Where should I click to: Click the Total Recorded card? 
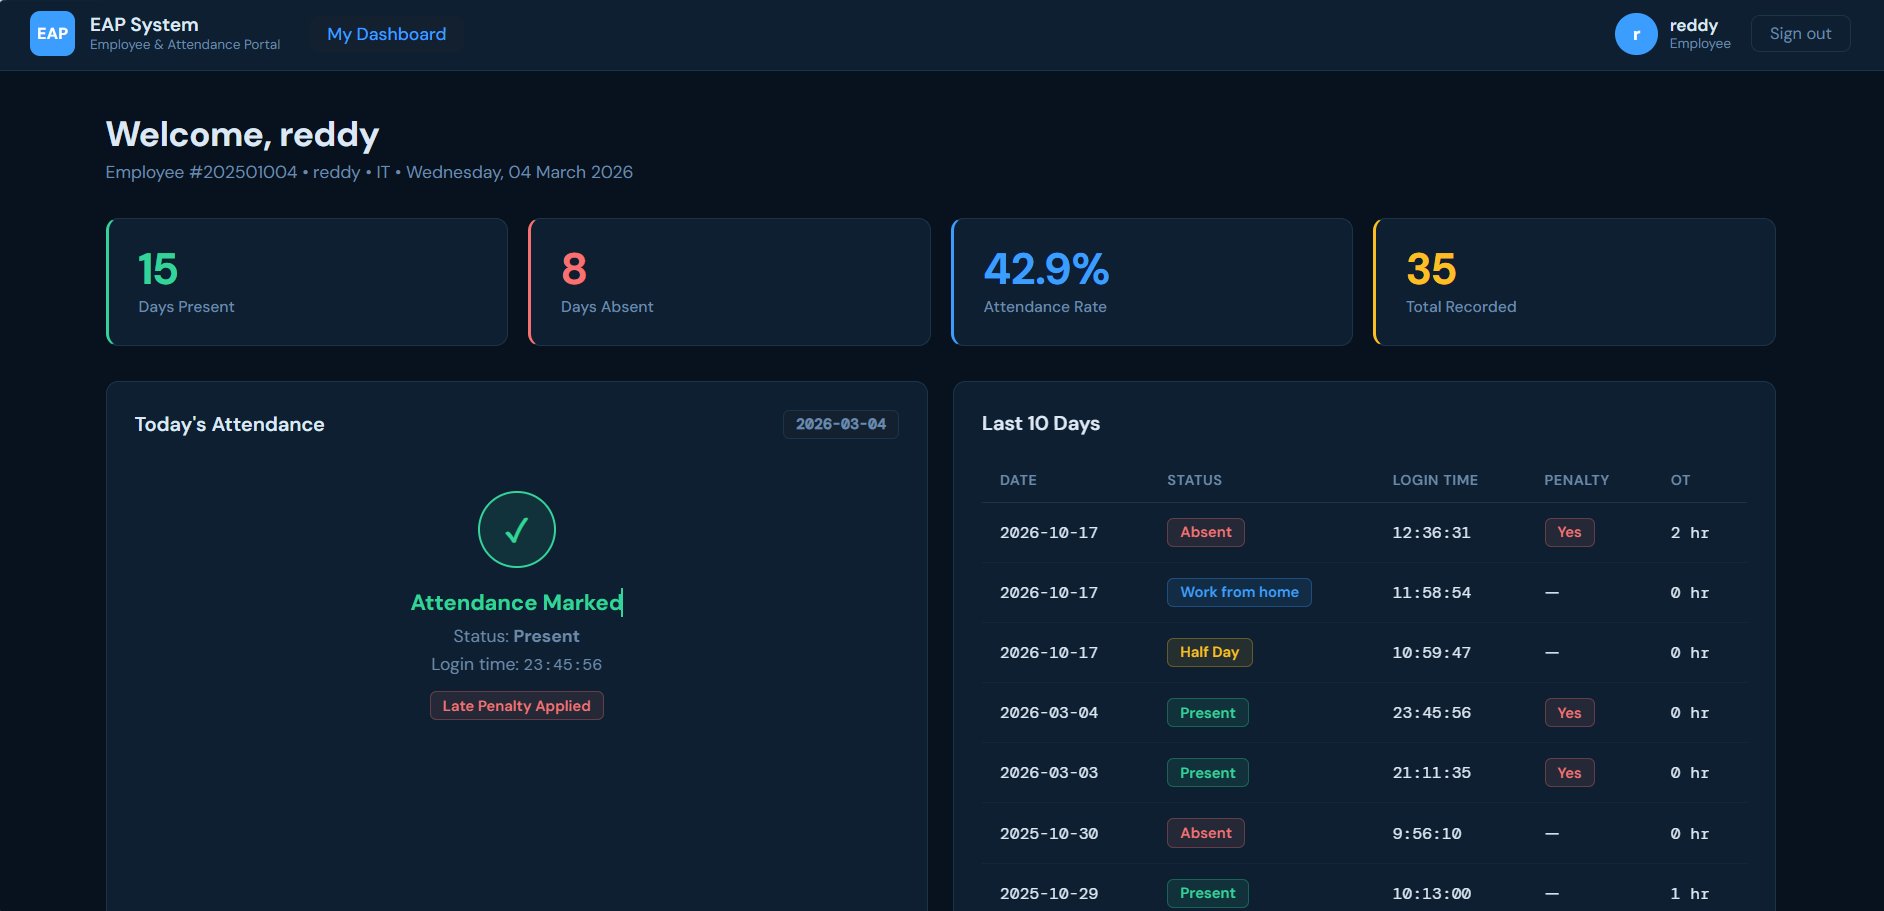tap(1574, 282)
